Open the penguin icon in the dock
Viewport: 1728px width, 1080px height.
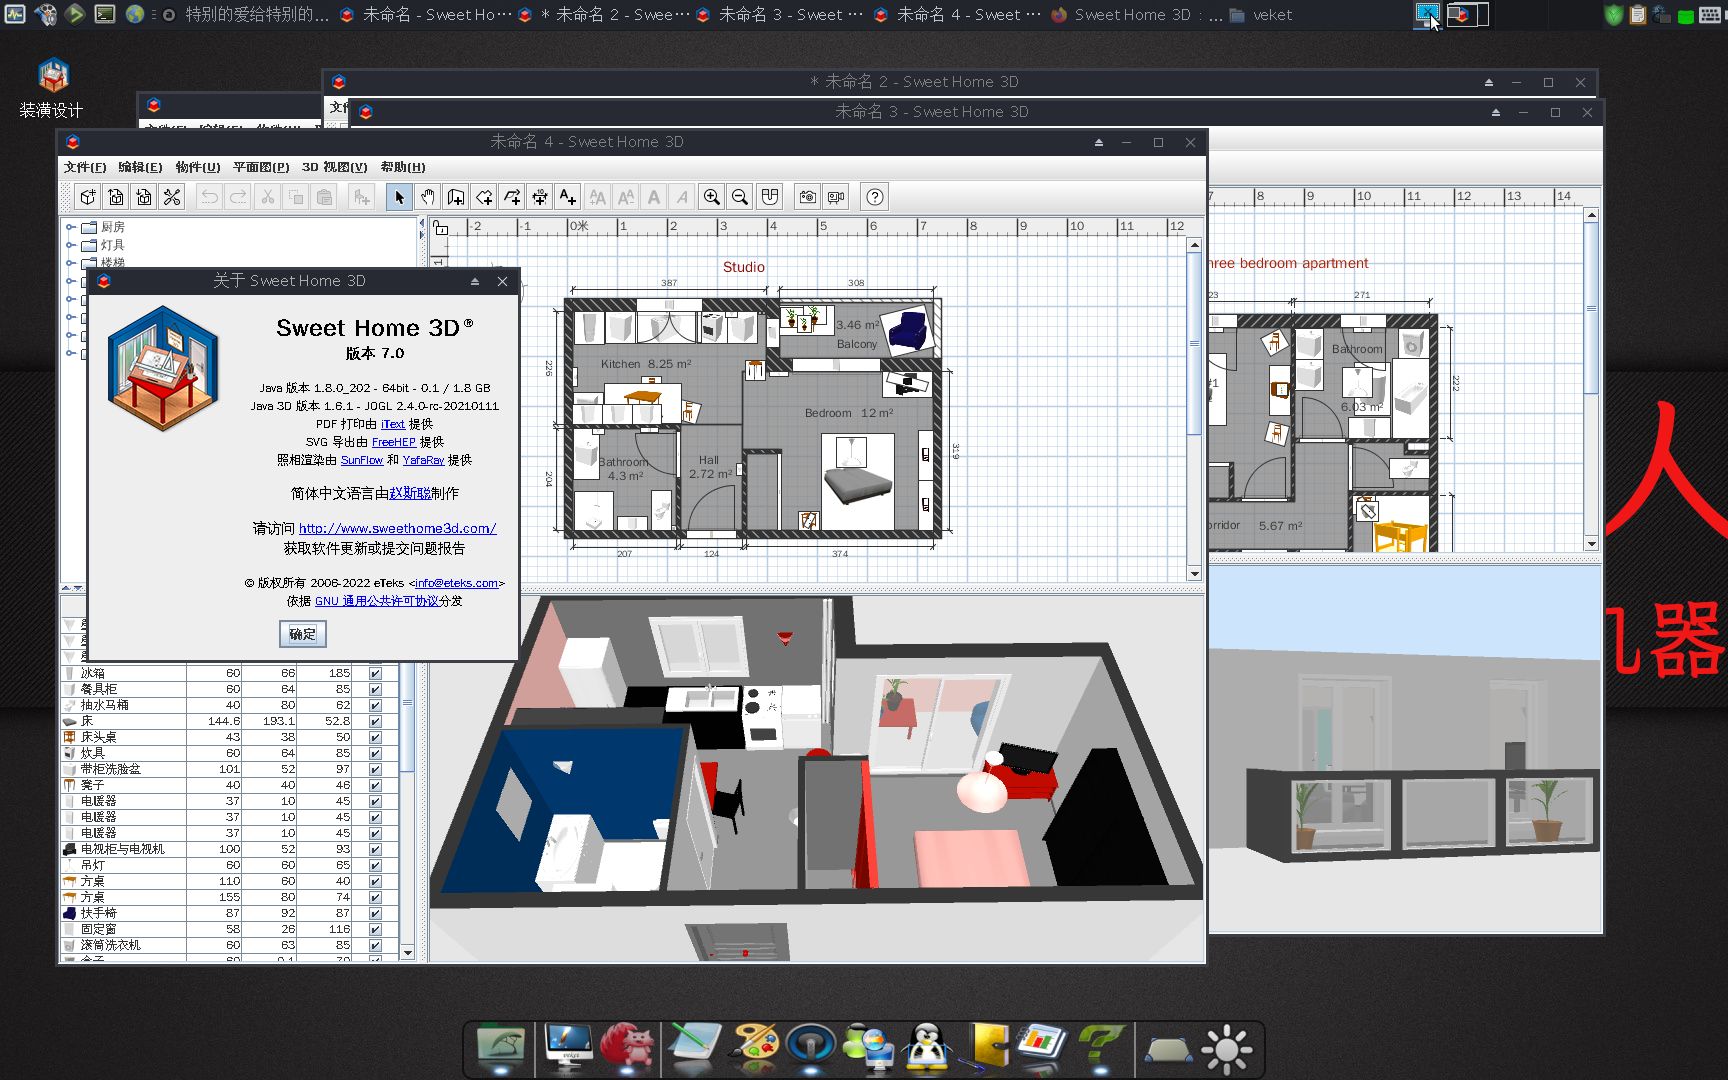(x=929, y=1047)
